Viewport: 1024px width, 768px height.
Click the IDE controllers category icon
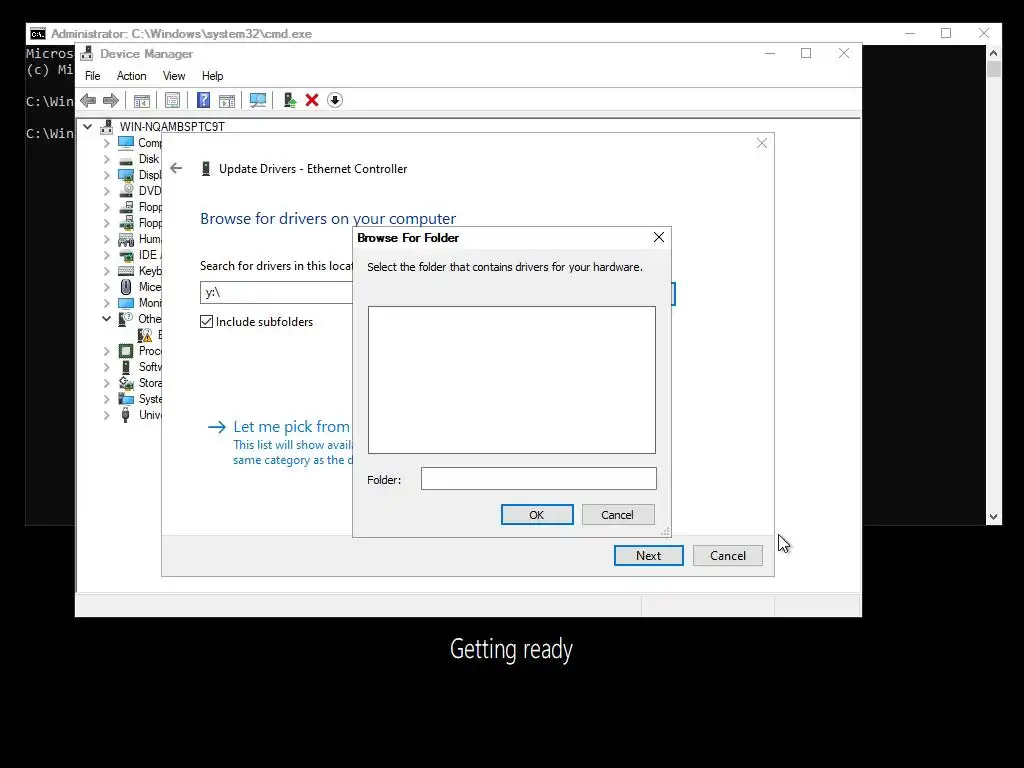[x=126, y=255]
